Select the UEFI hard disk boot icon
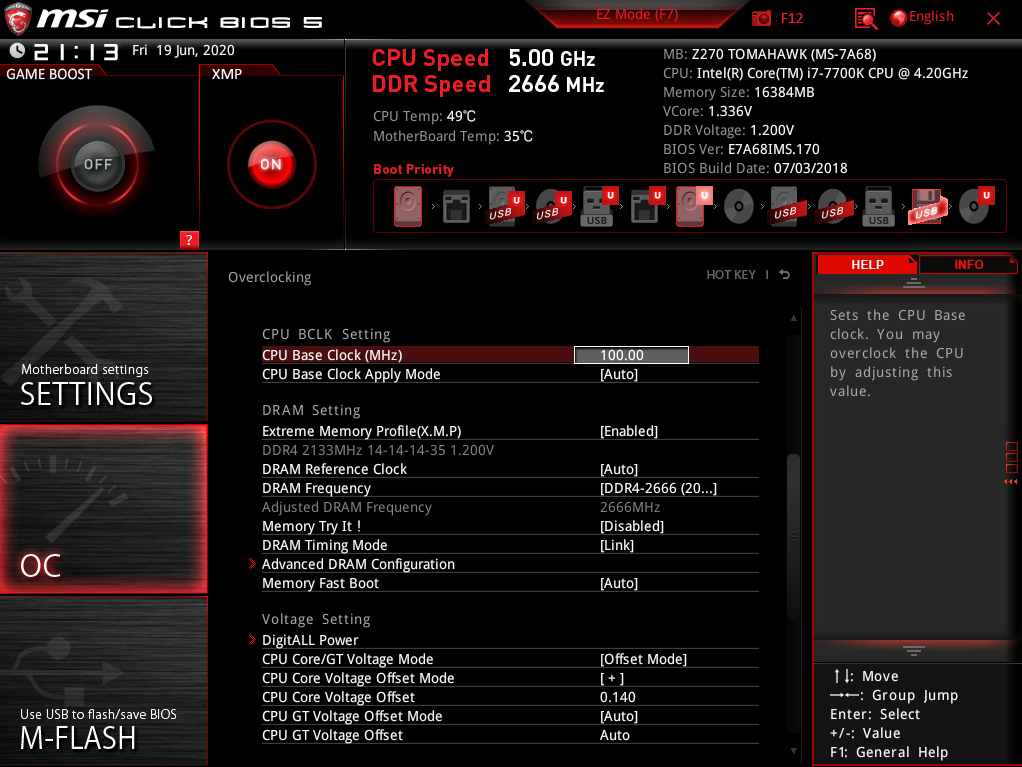 [694, 206]
